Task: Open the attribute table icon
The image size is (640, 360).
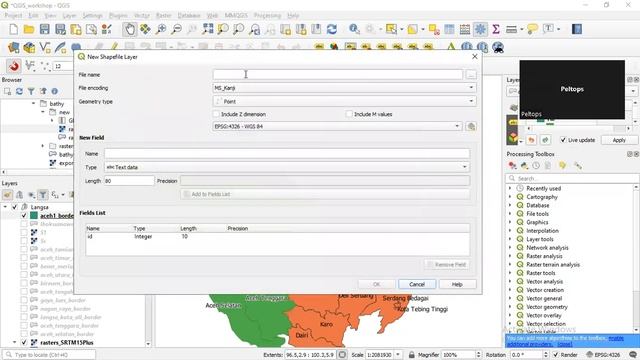Action: point(449,29)
